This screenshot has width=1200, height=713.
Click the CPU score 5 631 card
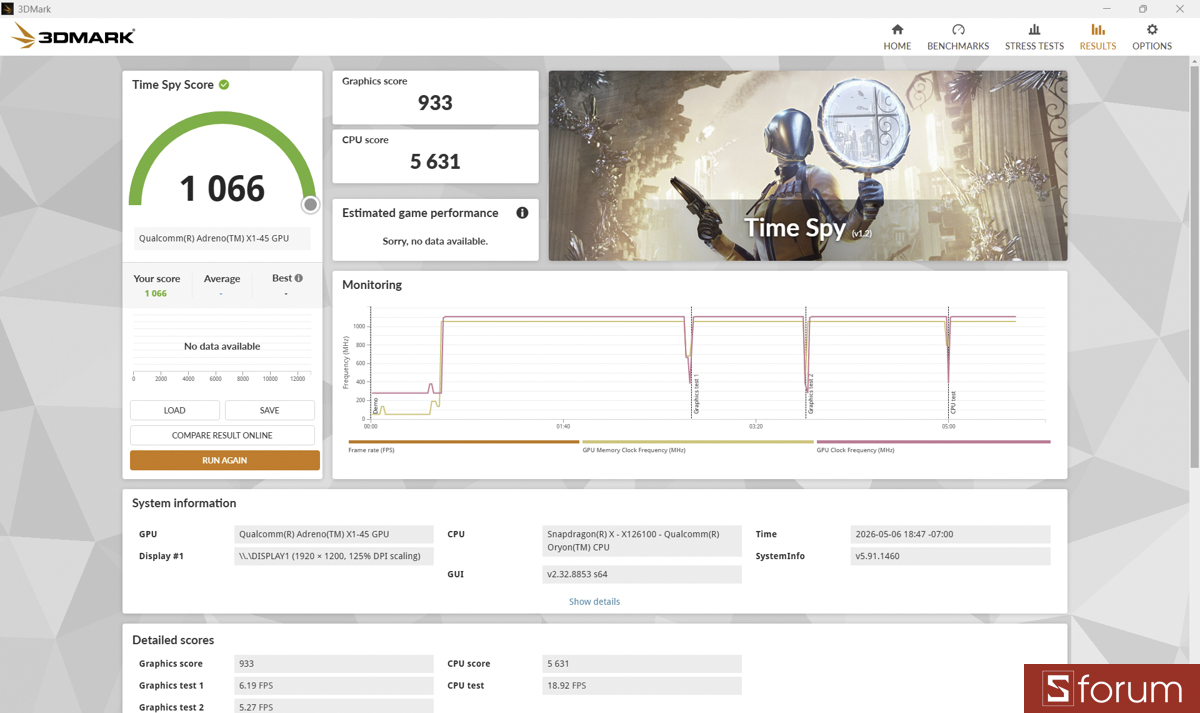pos(435,155)
